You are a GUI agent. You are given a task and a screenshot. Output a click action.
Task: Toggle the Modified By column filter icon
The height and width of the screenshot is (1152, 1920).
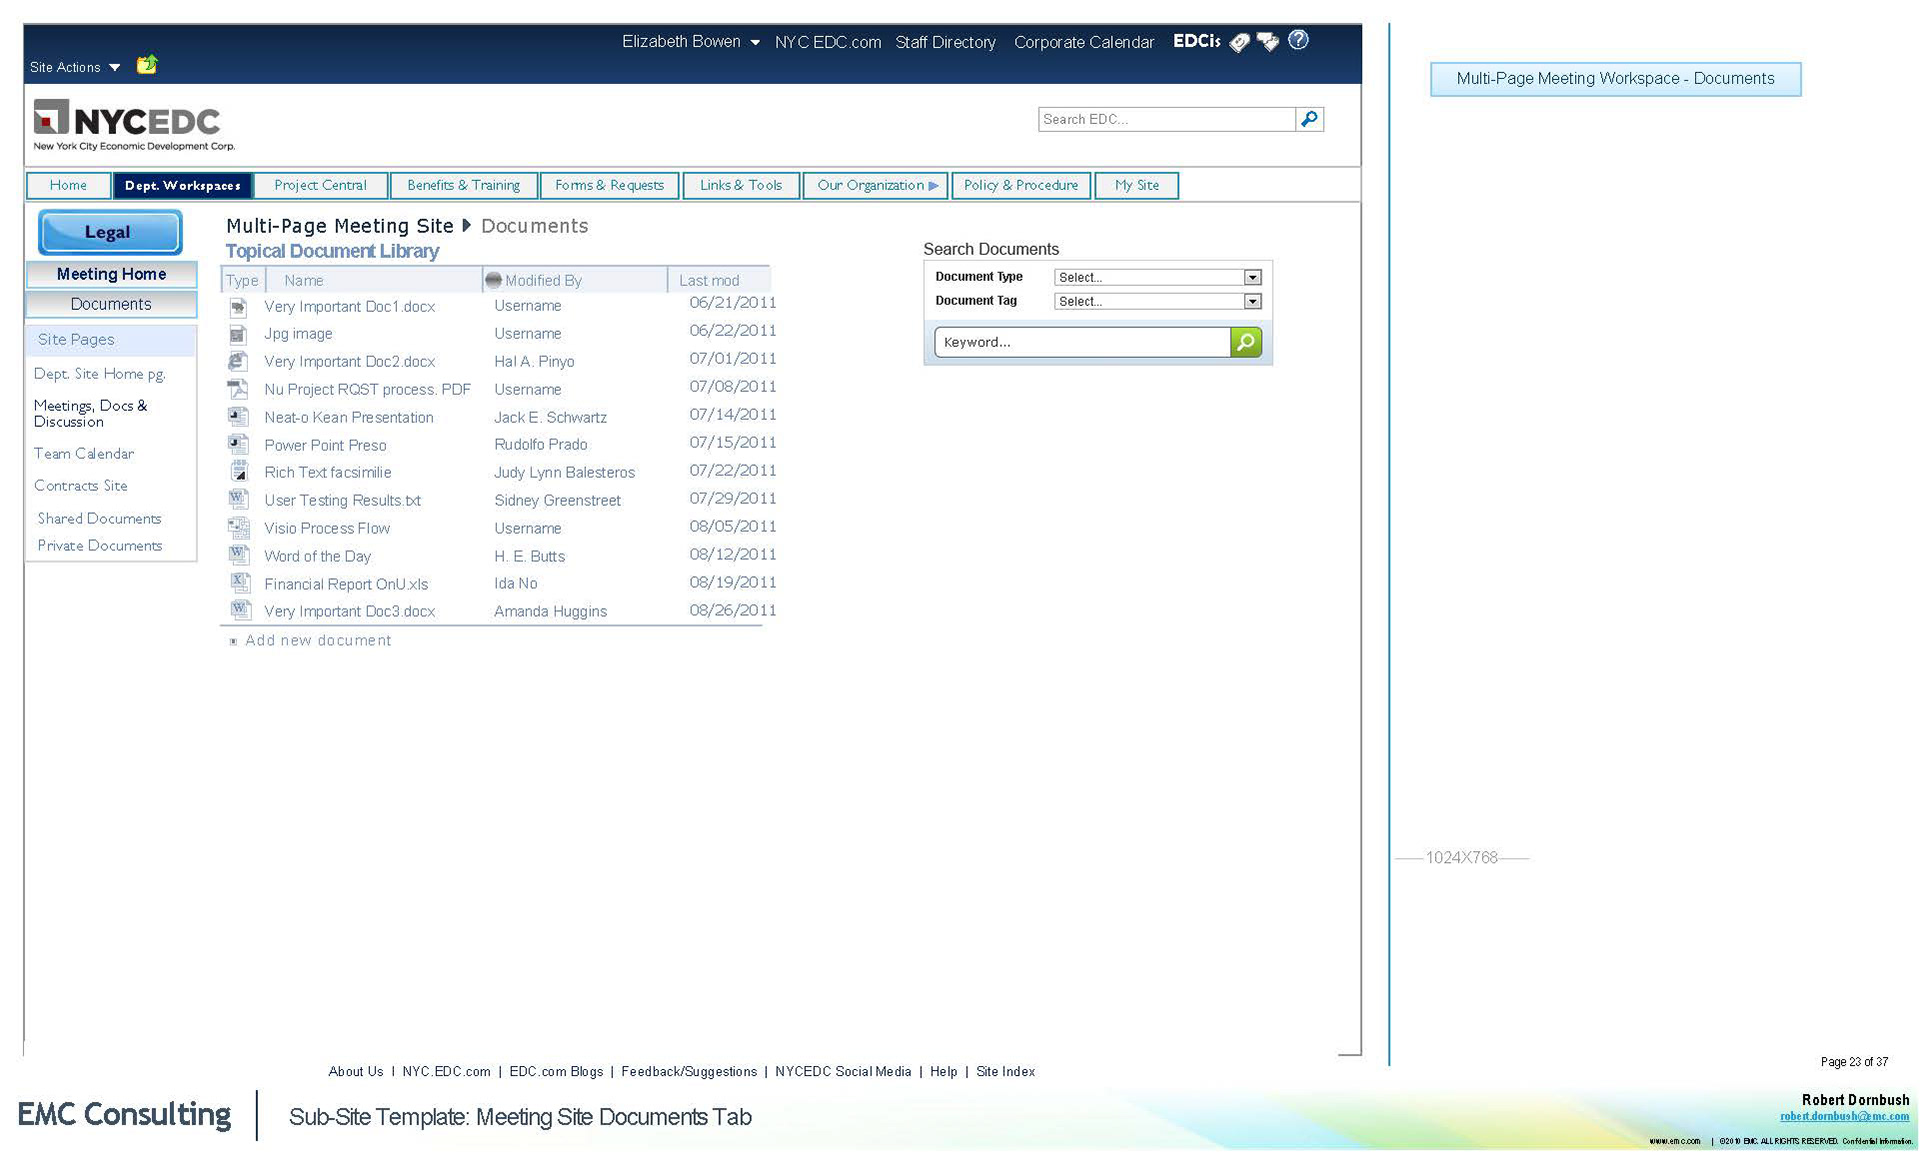pos(493,280)
